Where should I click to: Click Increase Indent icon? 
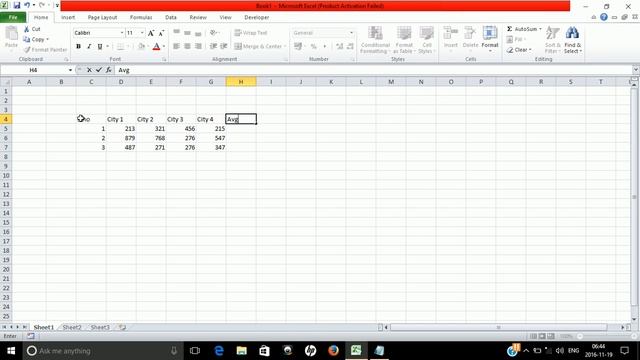[x=224, y=47]
